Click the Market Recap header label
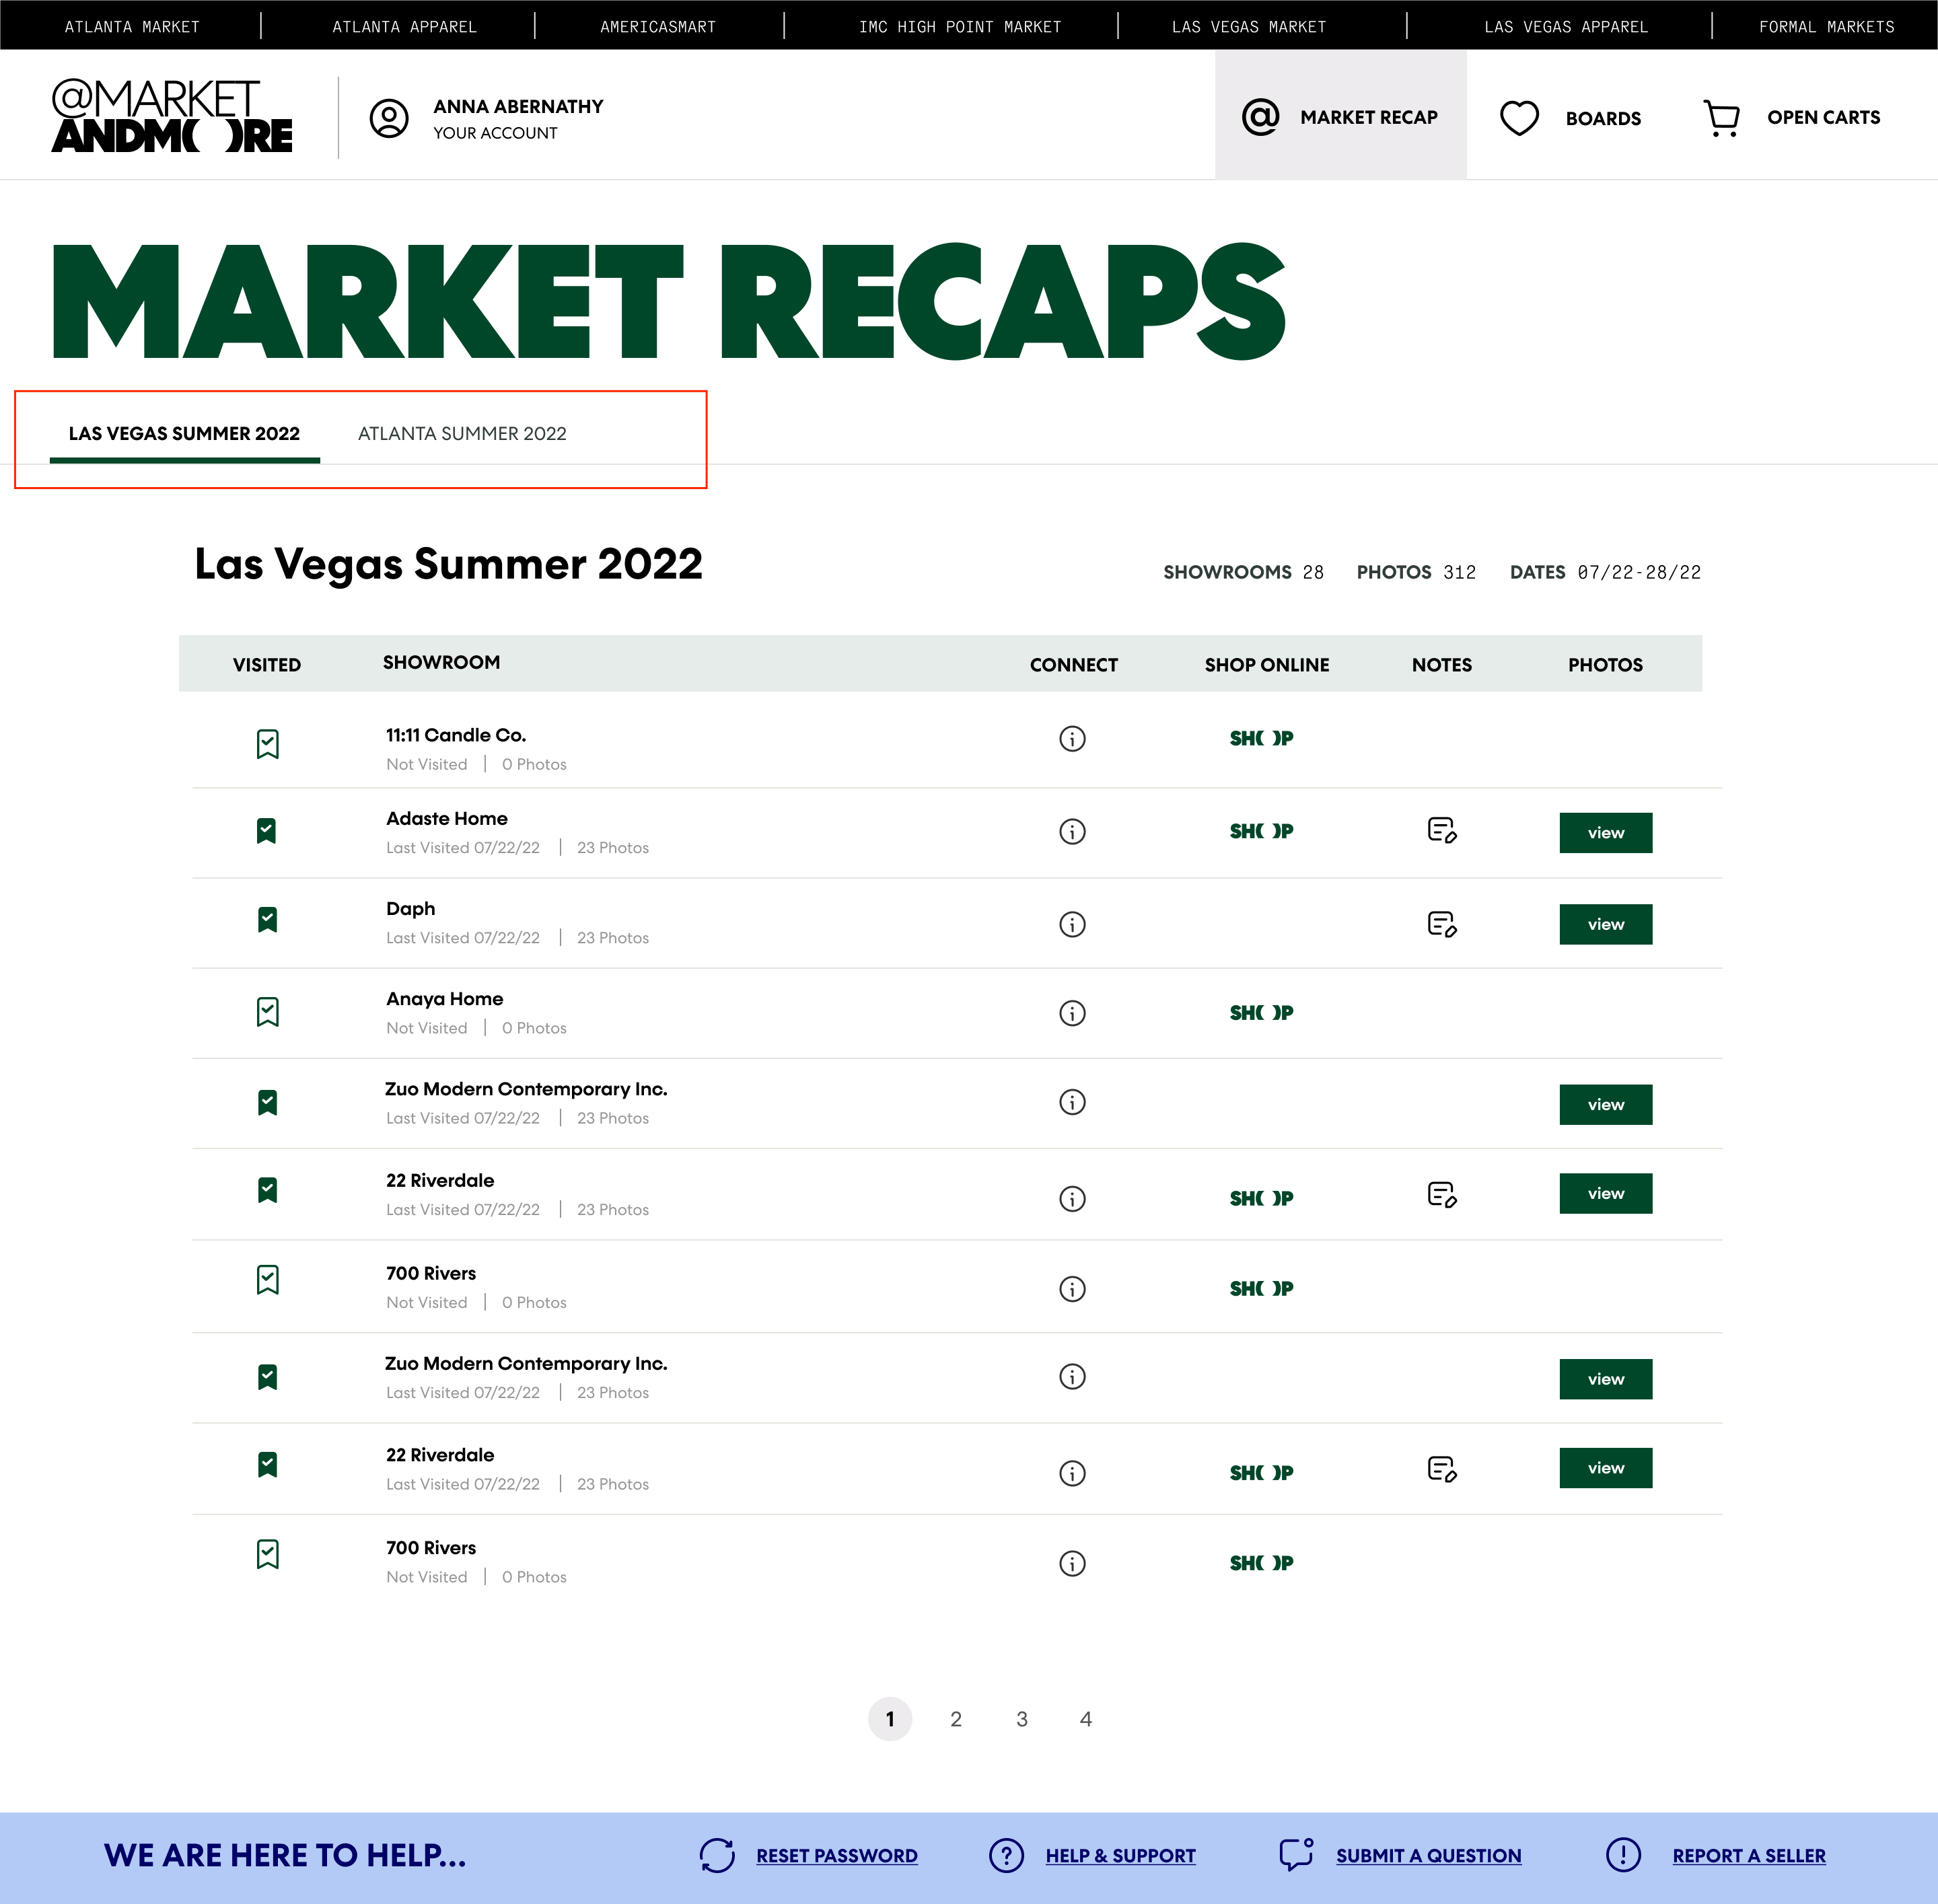1938x1904 pixels. 1369,118
